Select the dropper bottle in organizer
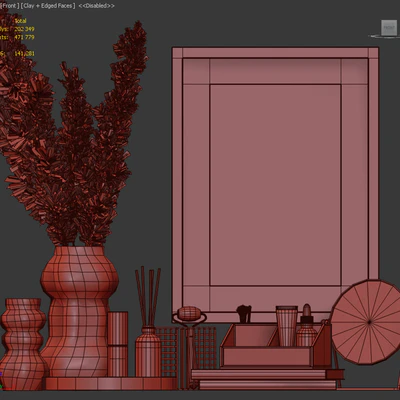 click(307, 326)
